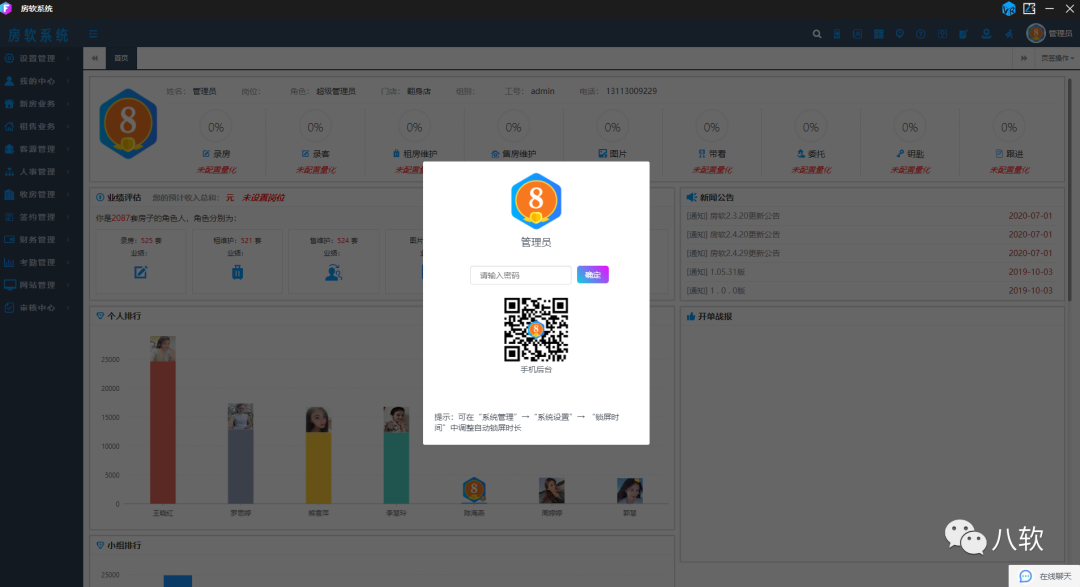Click the window icon next to the VR icon
Image resolution: width=1080 pixels, height=587 pixels.
1029,8
